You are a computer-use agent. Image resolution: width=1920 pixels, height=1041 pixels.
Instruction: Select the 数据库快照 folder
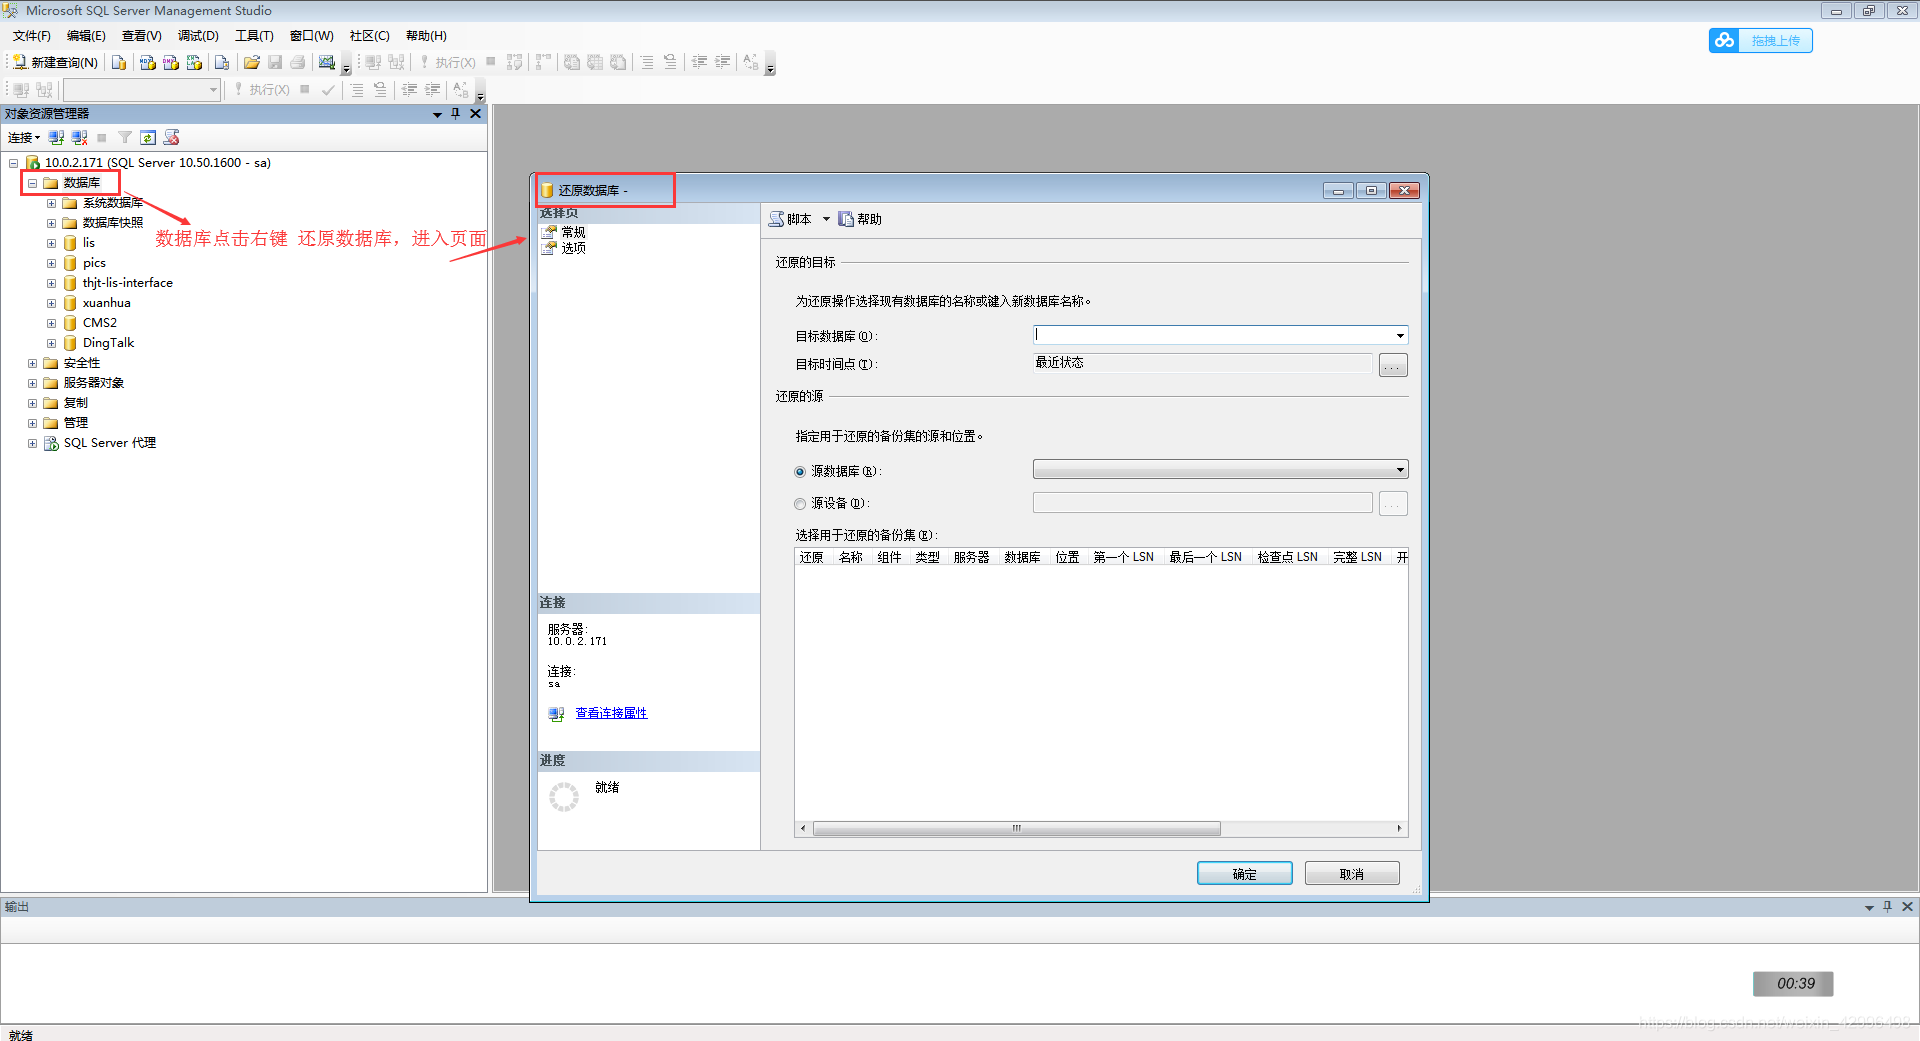click(x=112, y=223)
